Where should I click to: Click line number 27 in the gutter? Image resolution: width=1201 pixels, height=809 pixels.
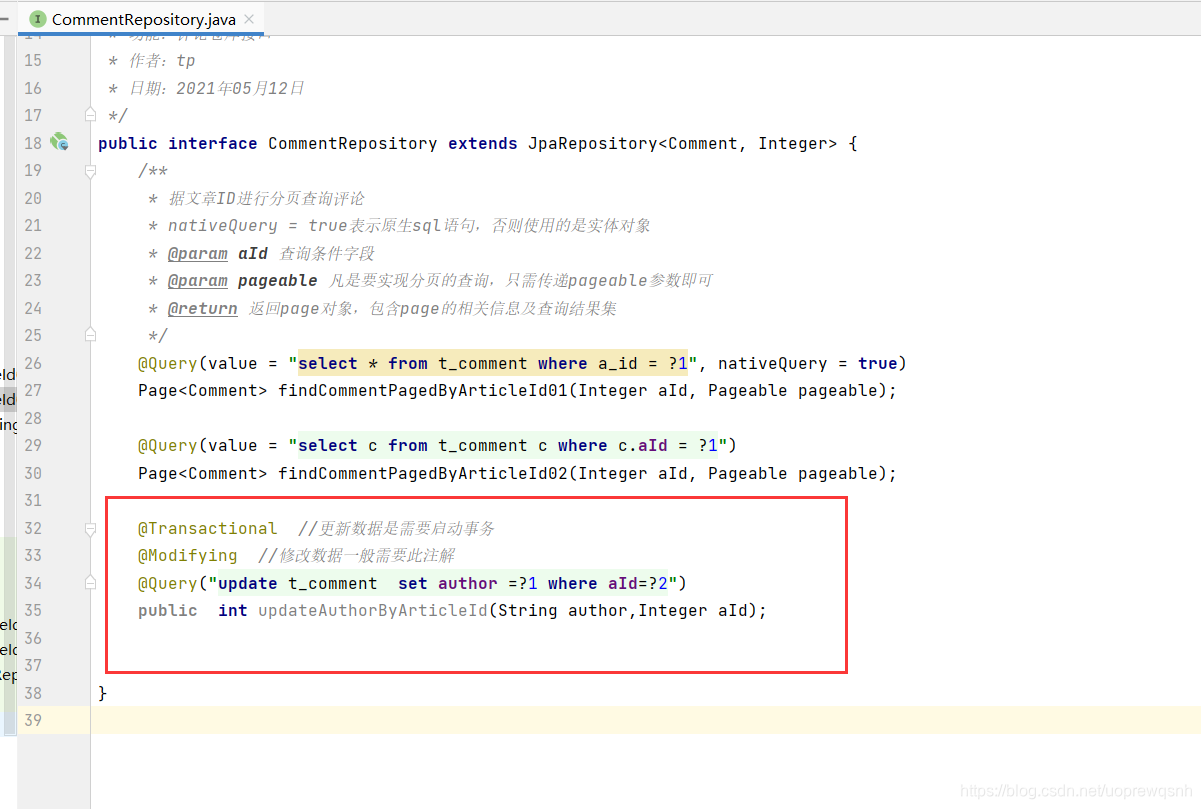click(33, 390)
